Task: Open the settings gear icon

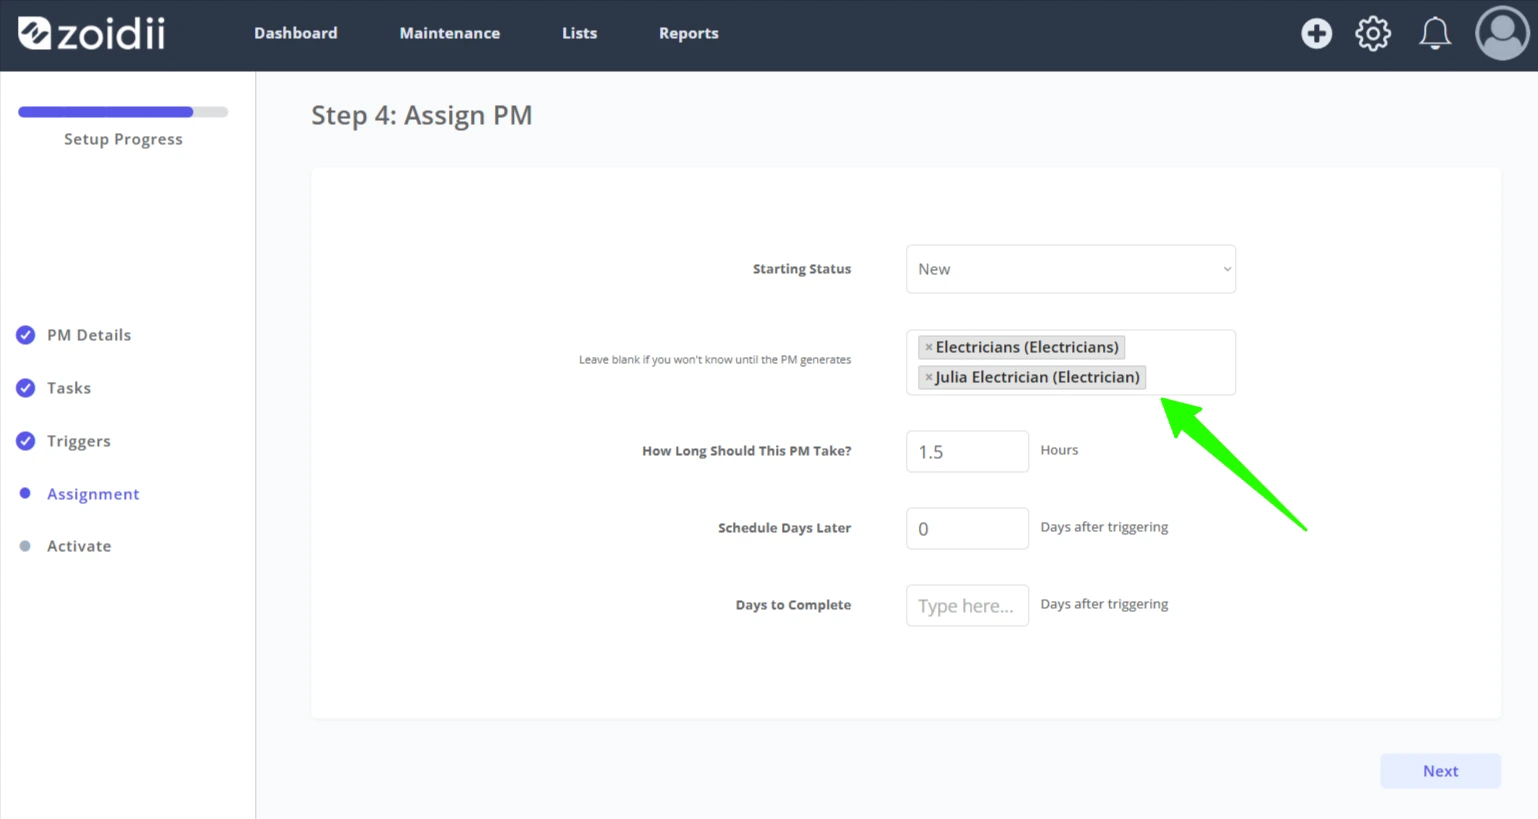Action: [x=1373, y=33]
